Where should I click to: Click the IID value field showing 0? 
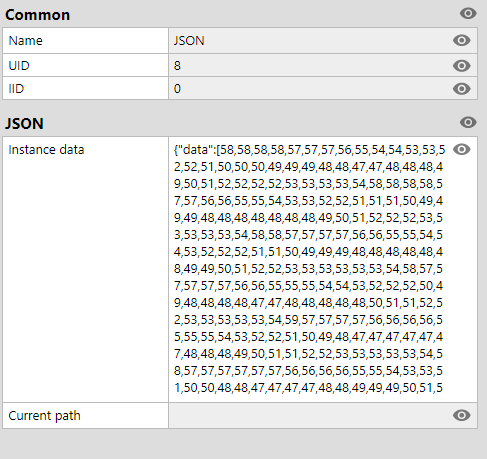pos(323,88)
